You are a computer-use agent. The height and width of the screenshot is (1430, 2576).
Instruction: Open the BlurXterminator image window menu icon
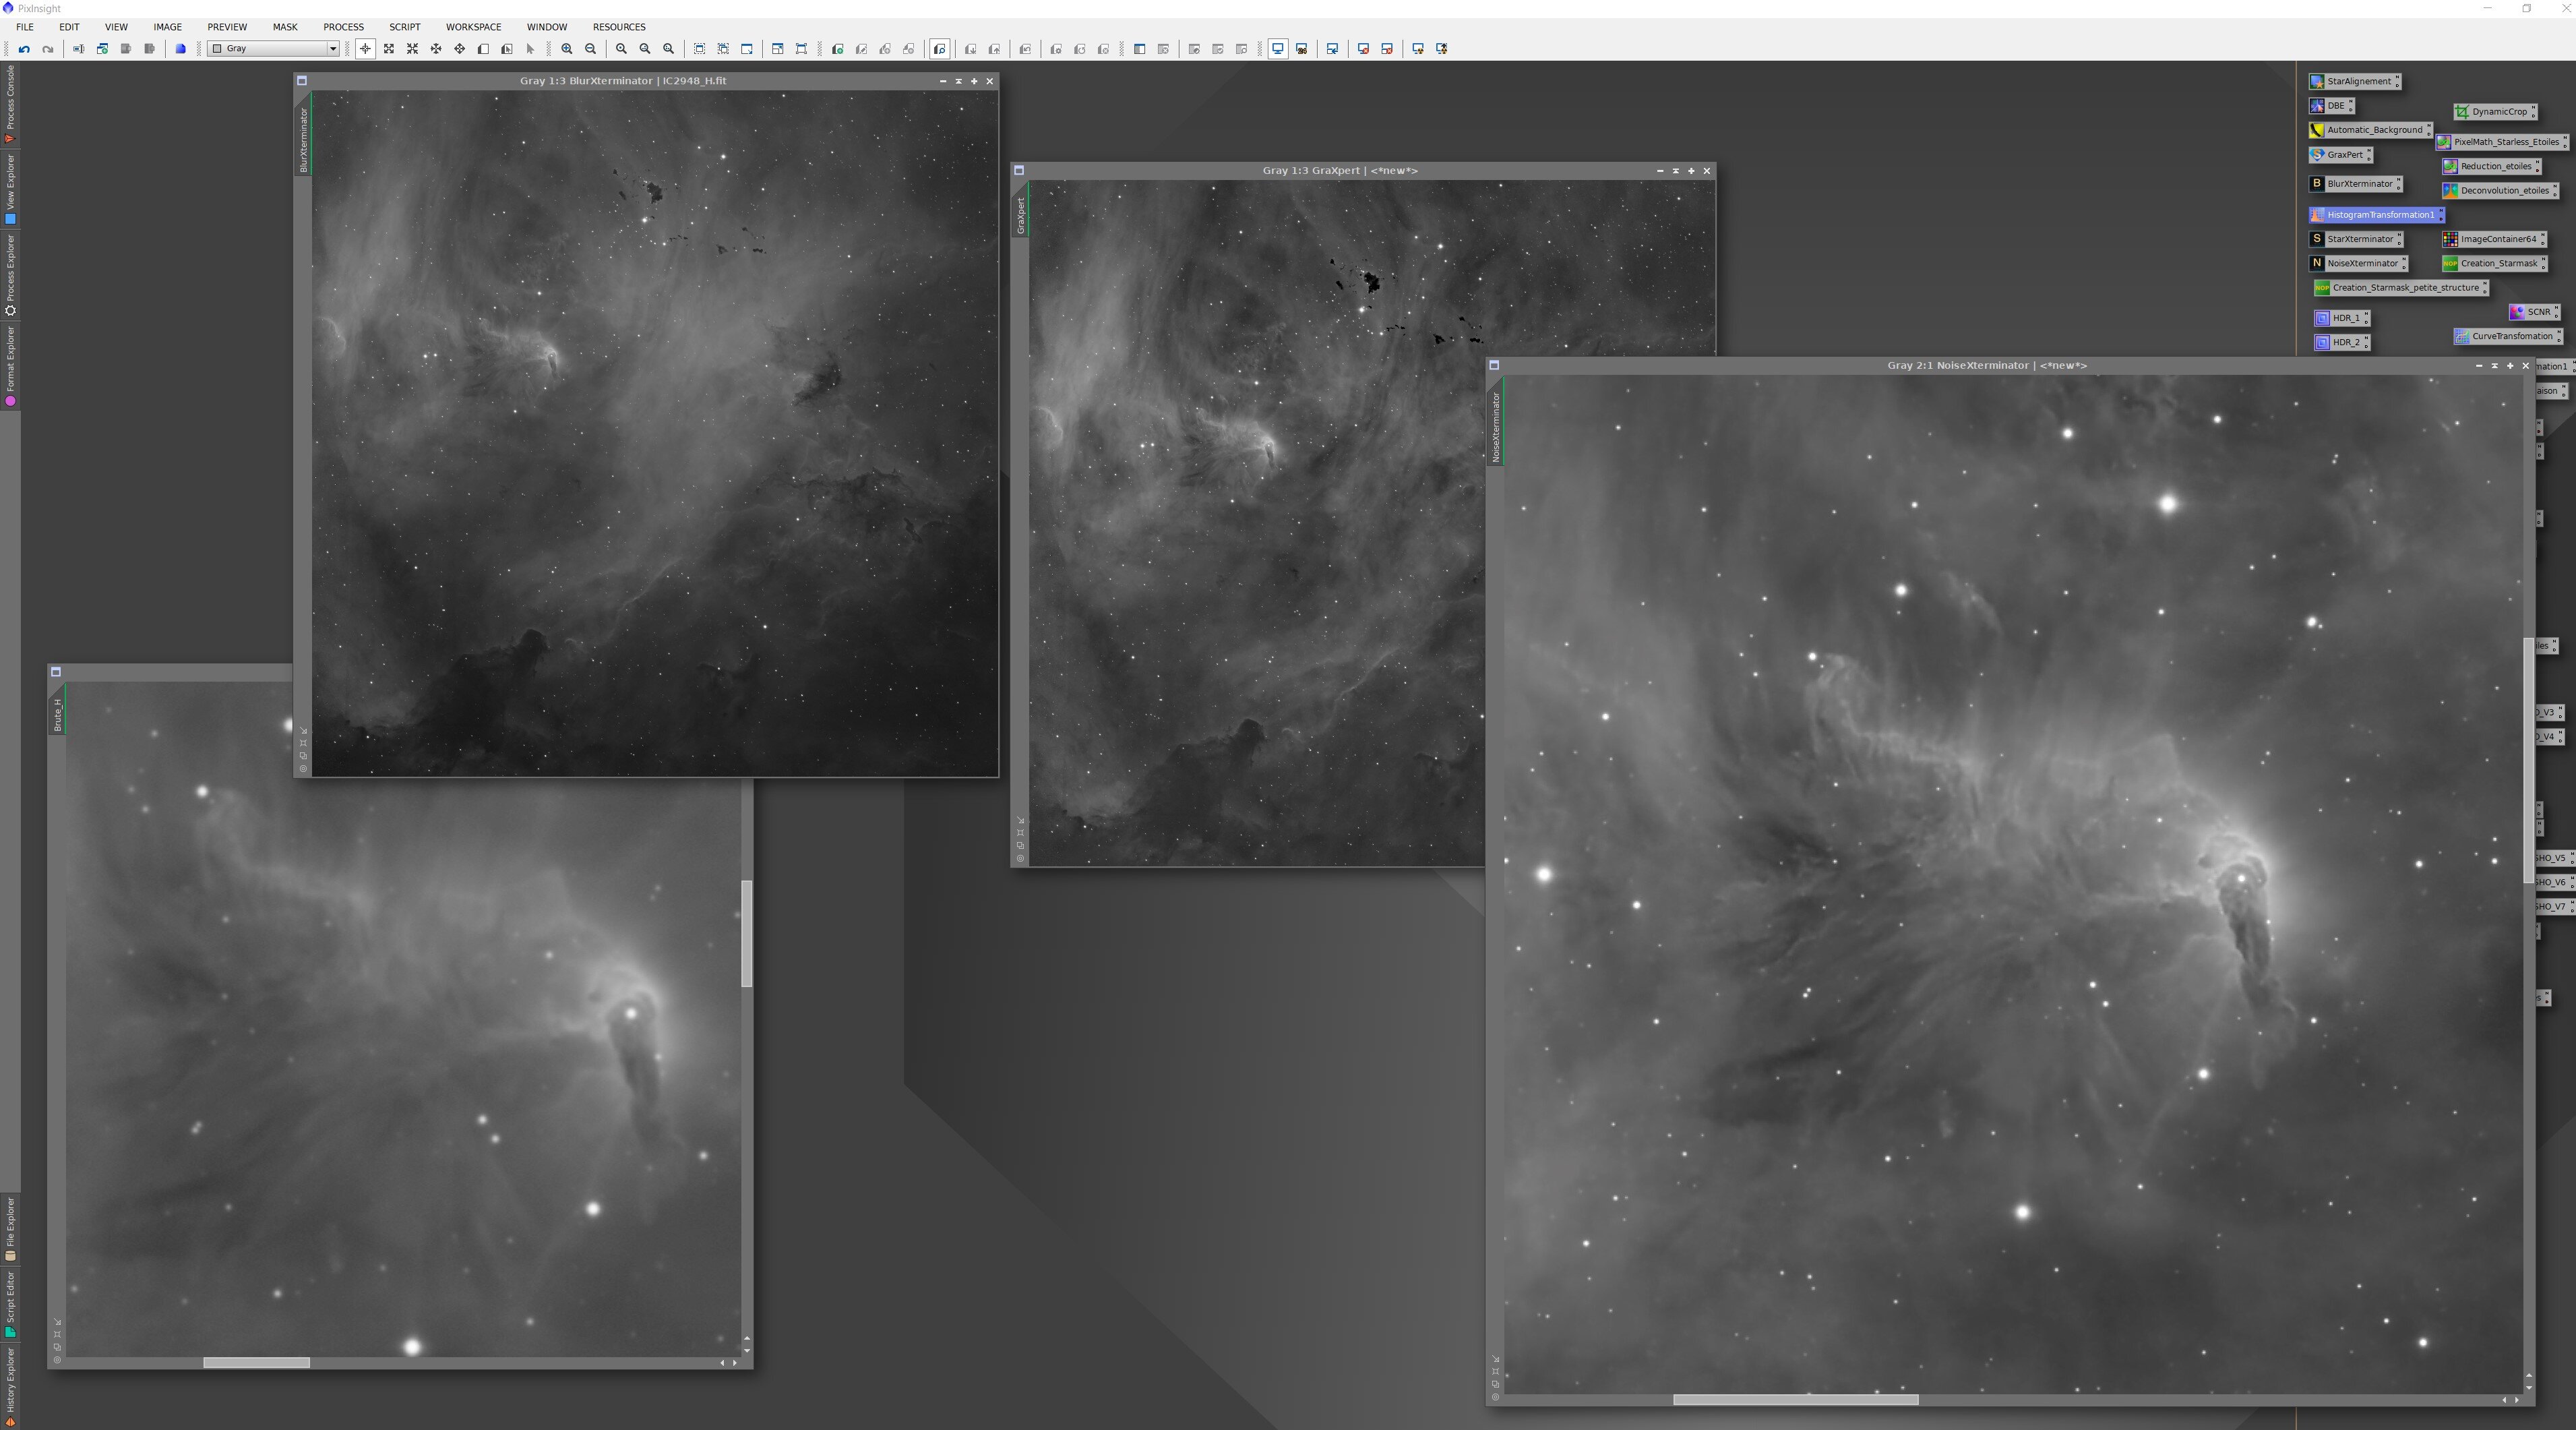302,81
